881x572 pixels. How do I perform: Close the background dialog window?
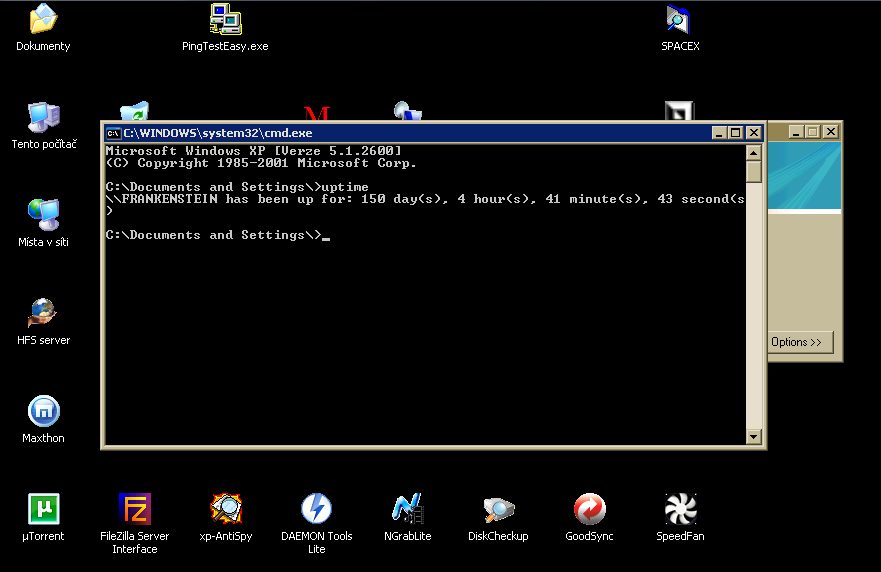tap(830, 132)
